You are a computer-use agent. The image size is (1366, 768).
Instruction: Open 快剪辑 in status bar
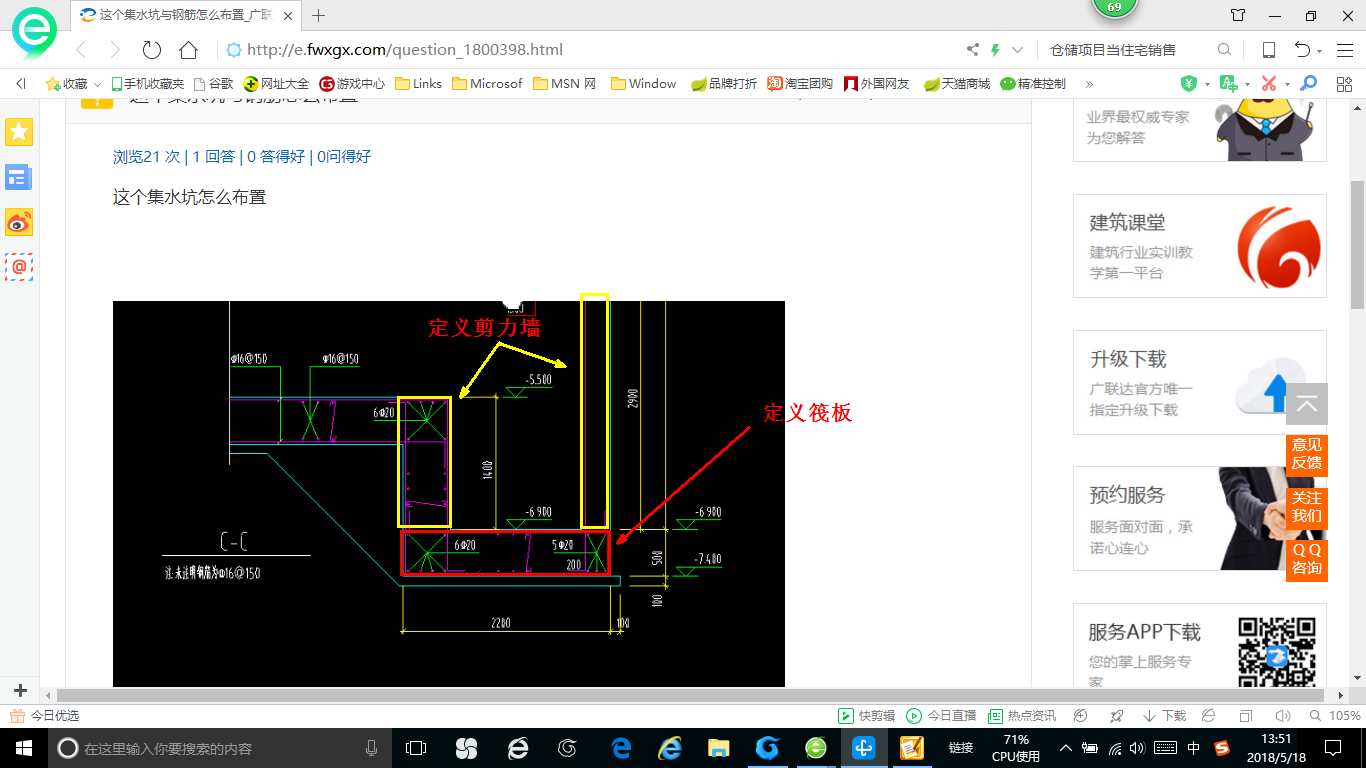[867, 716]
